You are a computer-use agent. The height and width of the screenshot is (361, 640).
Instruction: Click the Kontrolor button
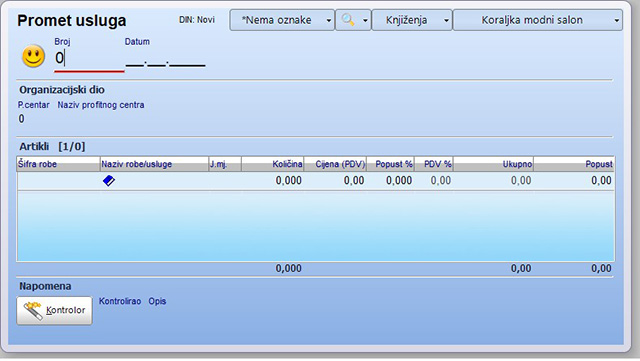pyautogui.click(x=54, y=310)
